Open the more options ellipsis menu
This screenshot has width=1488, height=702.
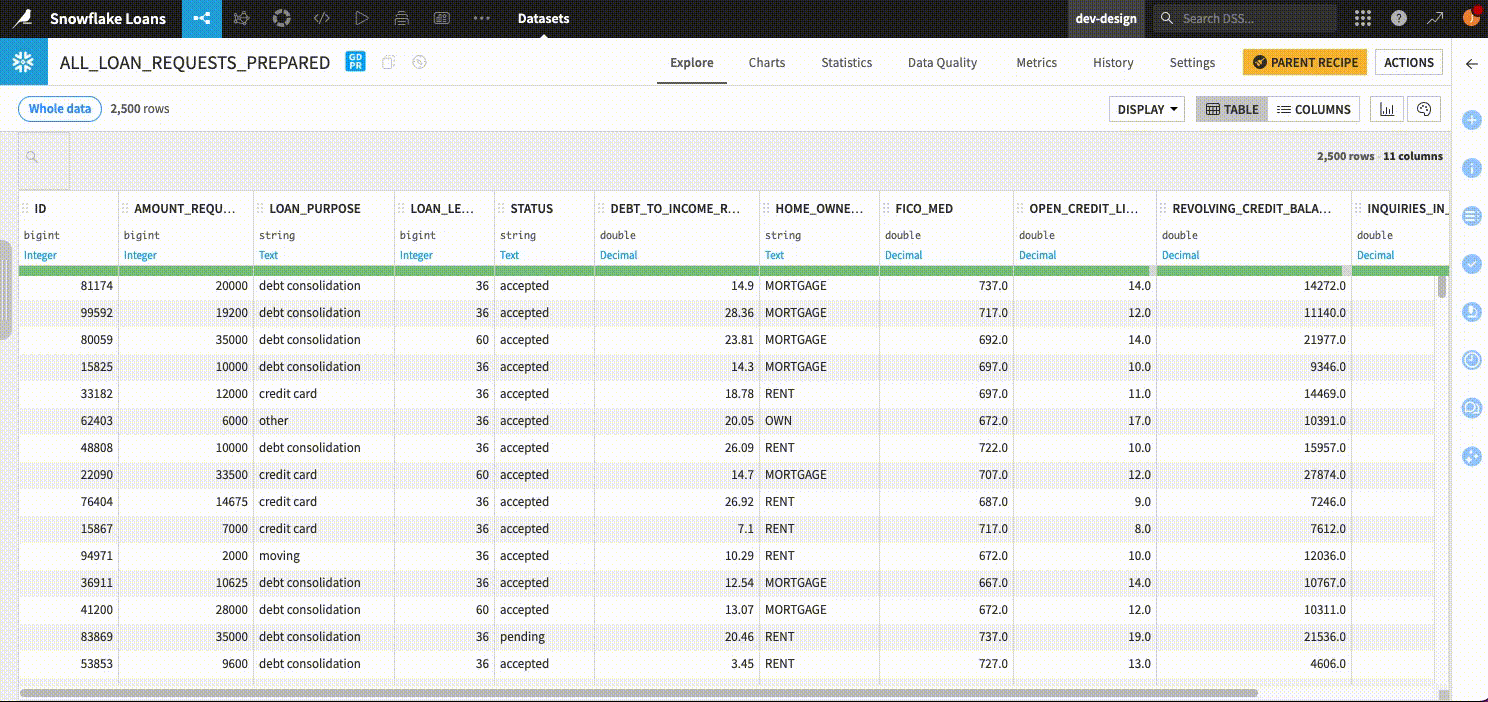(482, 18)
